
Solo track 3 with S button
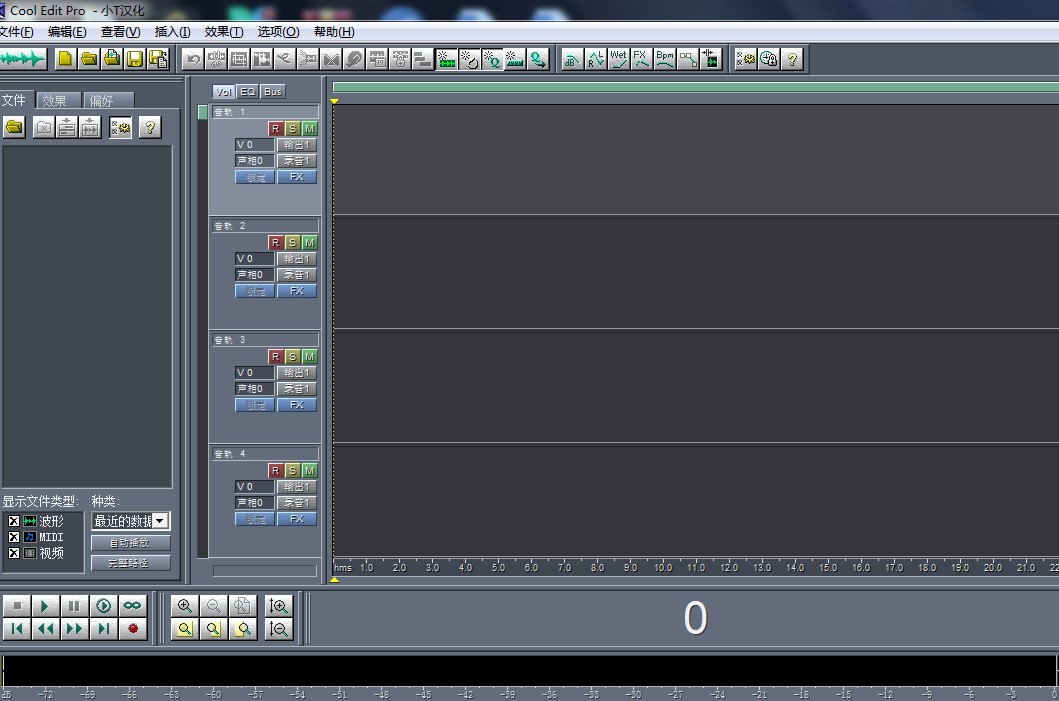point(292,357)
